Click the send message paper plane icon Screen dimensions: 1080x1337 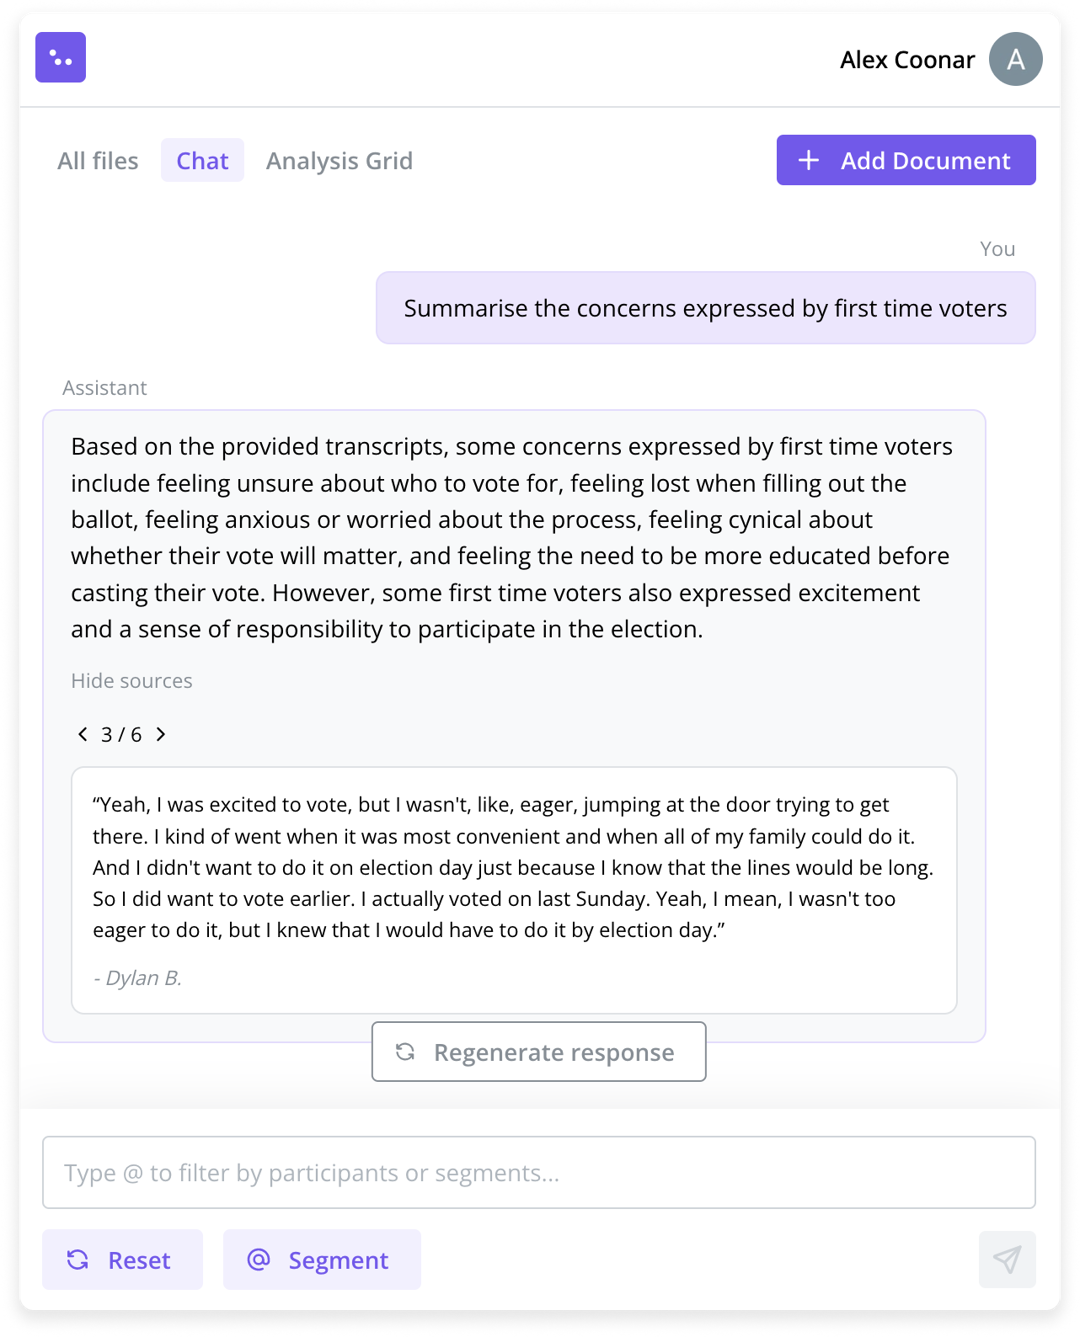point(1007,1259)
